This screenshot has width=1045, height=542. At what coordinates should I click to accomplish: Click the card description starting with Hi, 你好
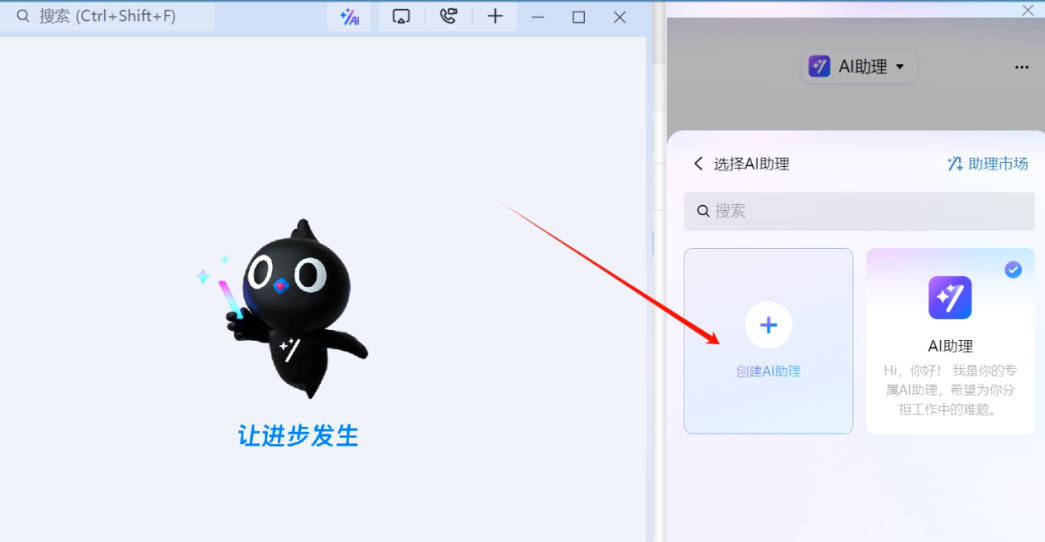point(950,390)
